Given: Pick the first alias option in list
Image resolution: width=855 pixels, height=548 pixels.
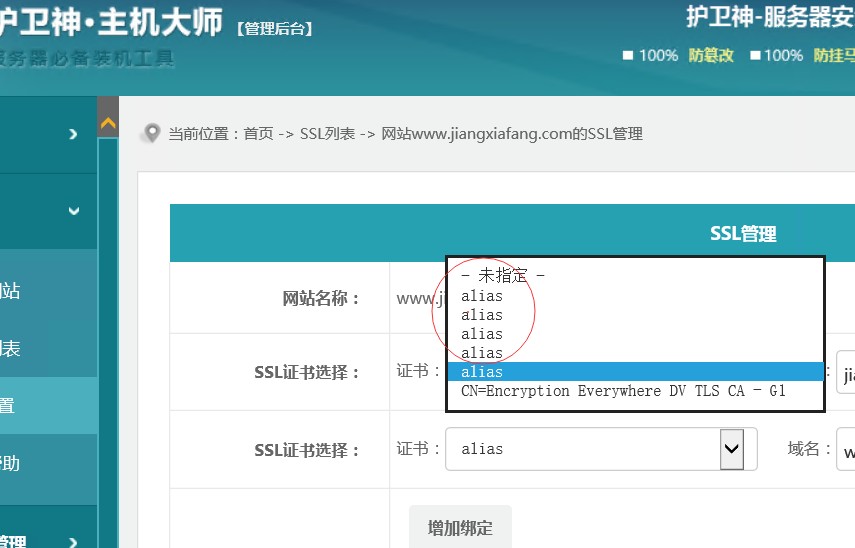Looking at the screenshot, I should pos(482,296).
